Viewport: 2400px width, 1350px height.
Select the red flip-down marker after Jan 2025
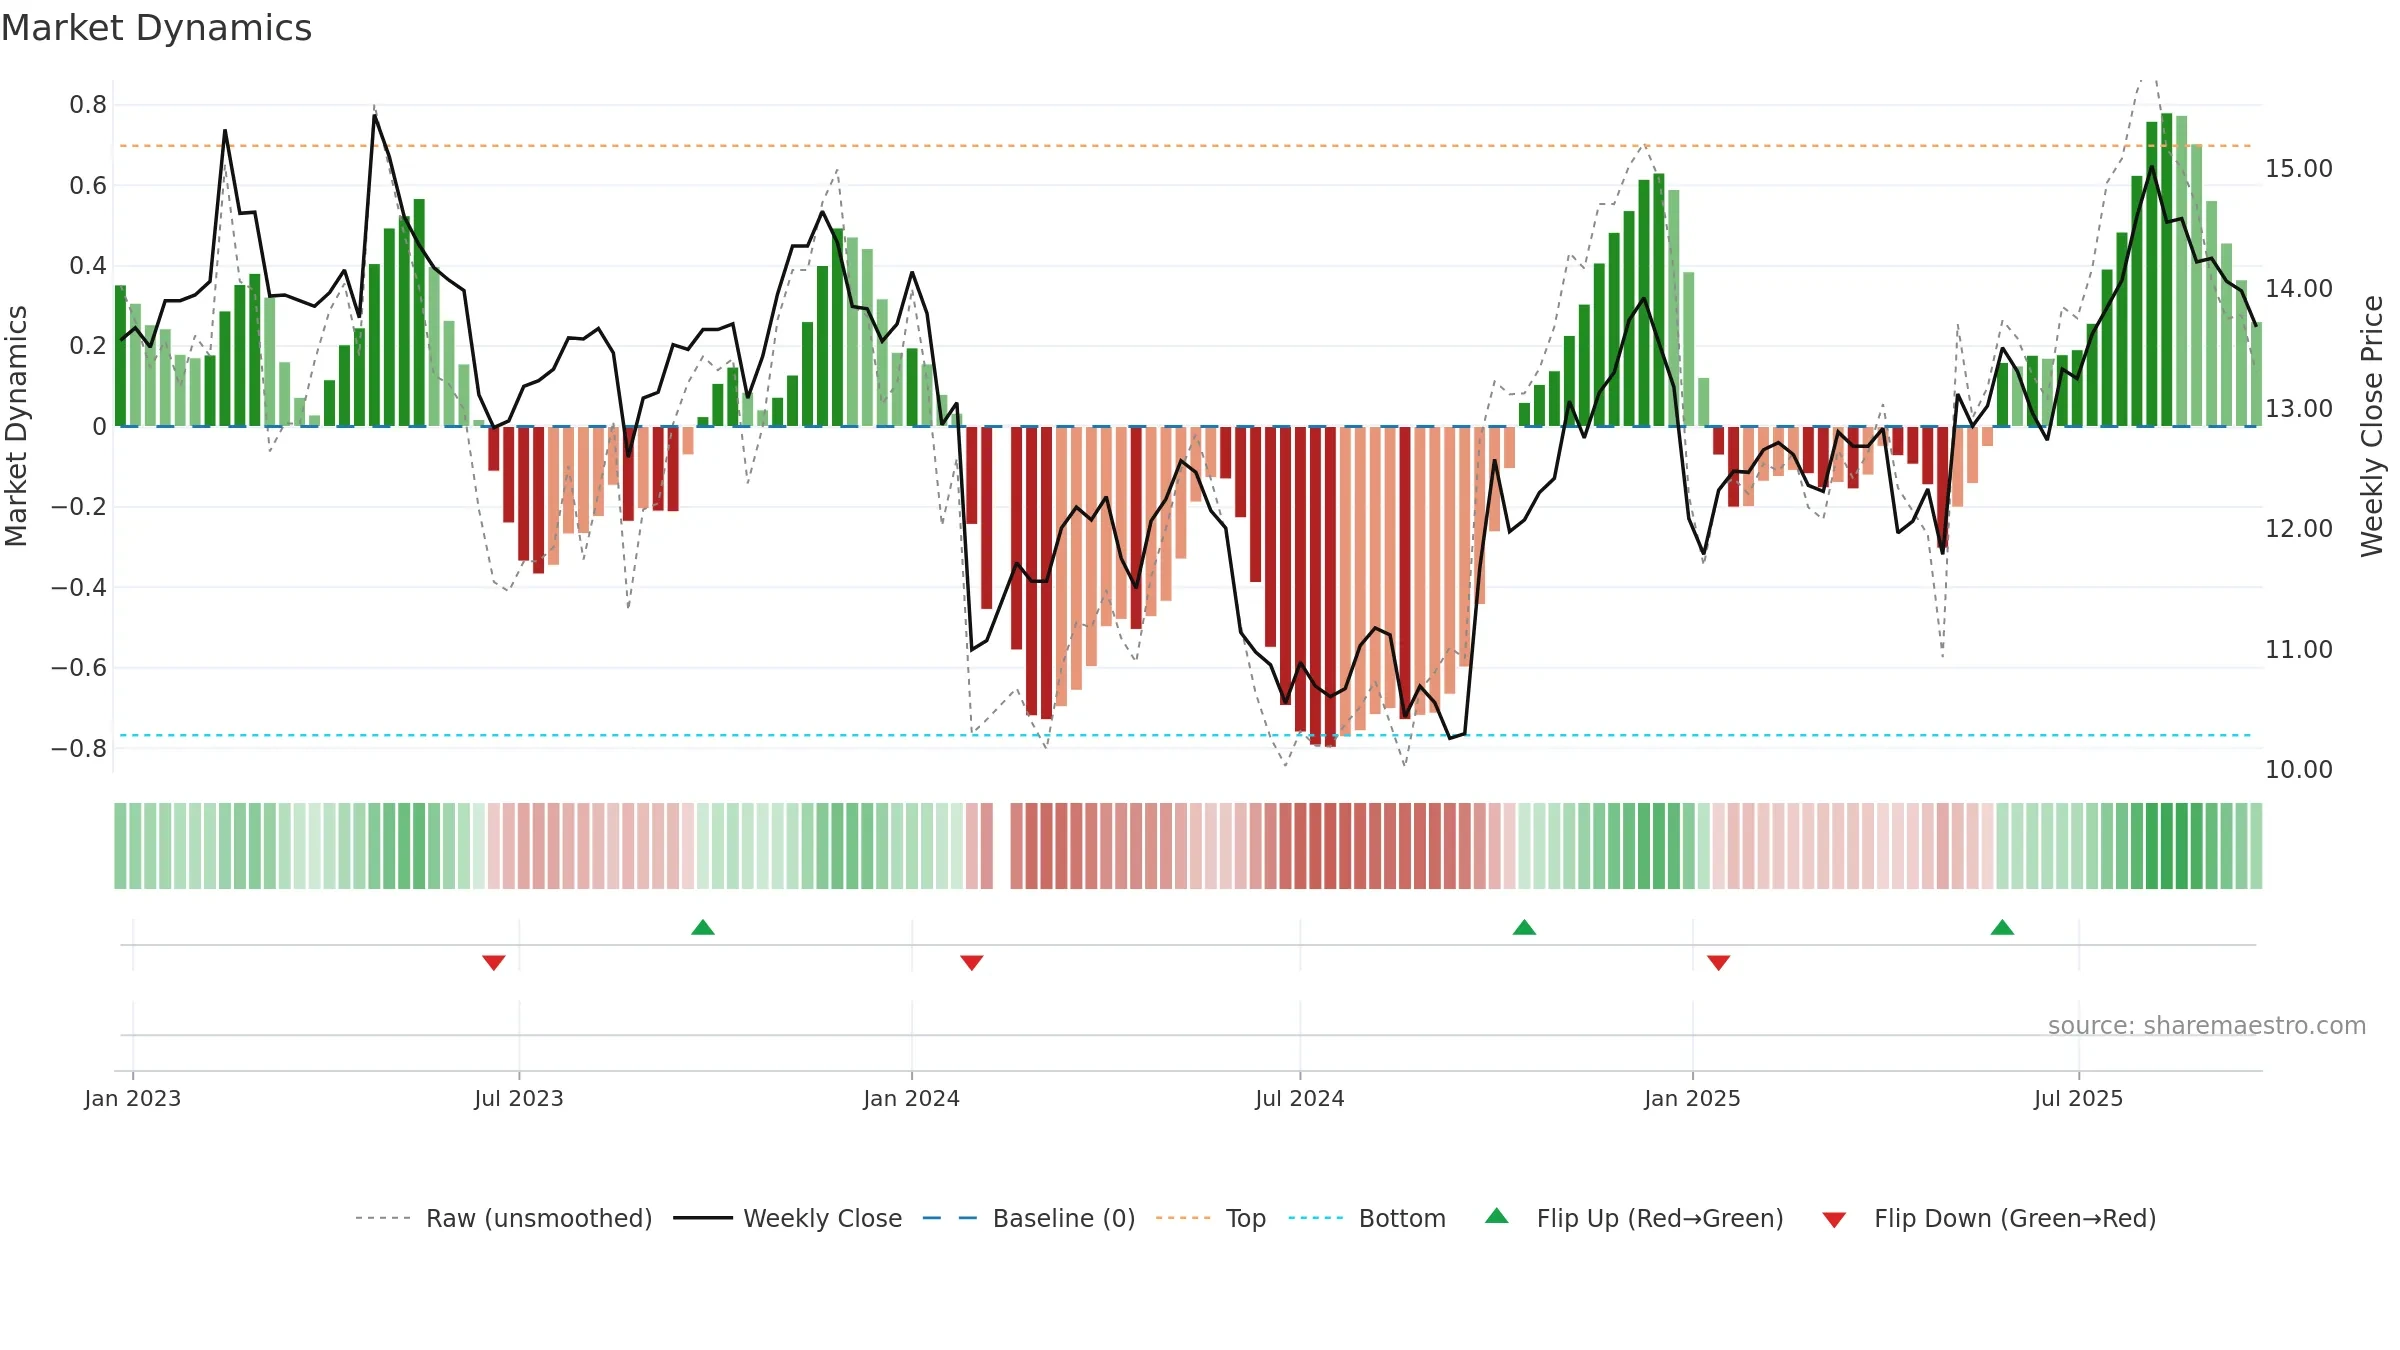click(1719, 962)
